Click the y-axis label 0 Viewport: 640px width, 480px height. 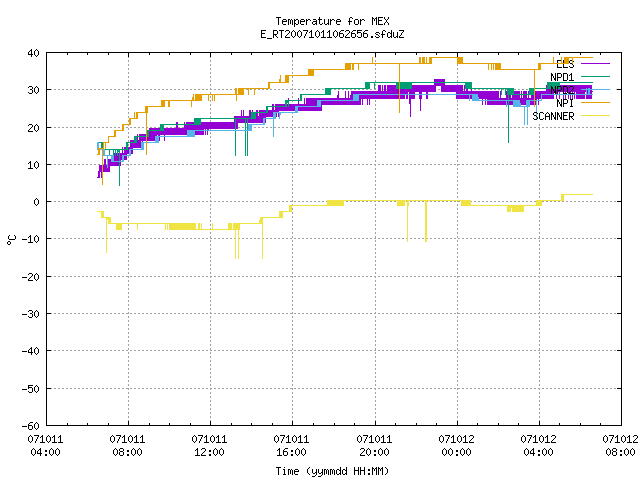[37, 202]
